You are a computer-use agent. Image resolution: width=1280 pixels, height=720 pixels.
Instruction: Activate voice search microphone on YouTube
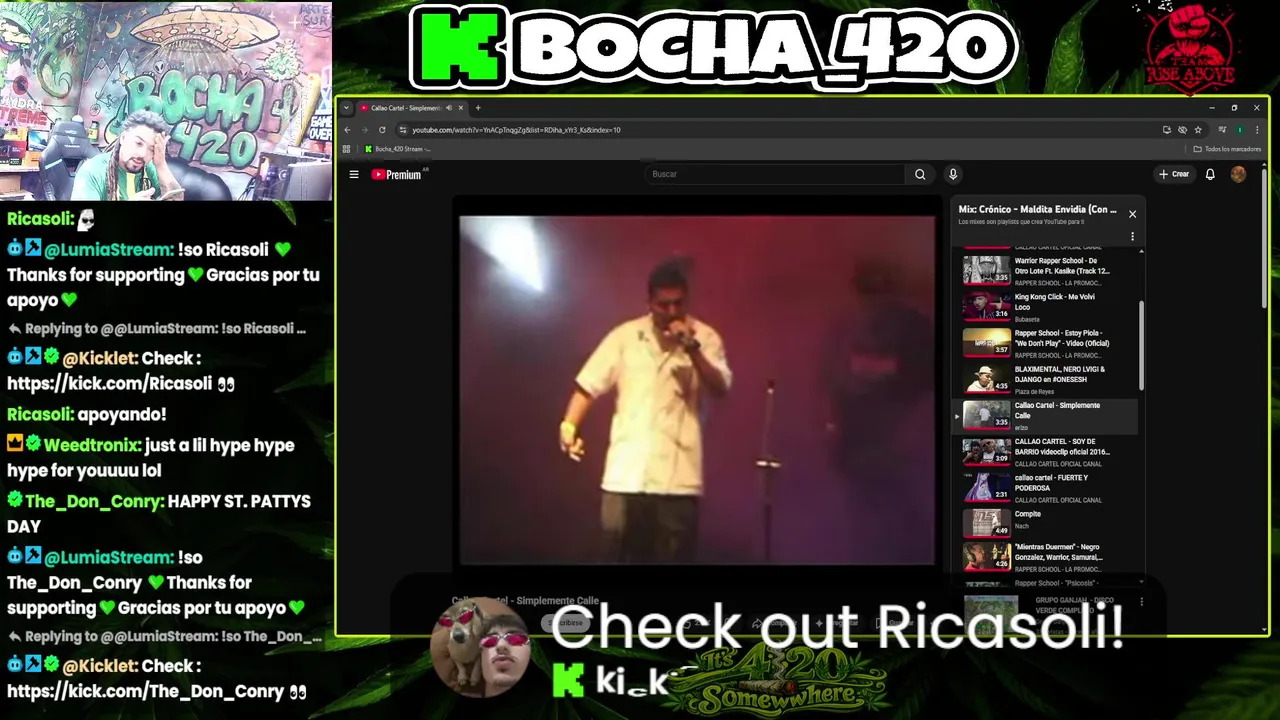click(x=953, y=174)
